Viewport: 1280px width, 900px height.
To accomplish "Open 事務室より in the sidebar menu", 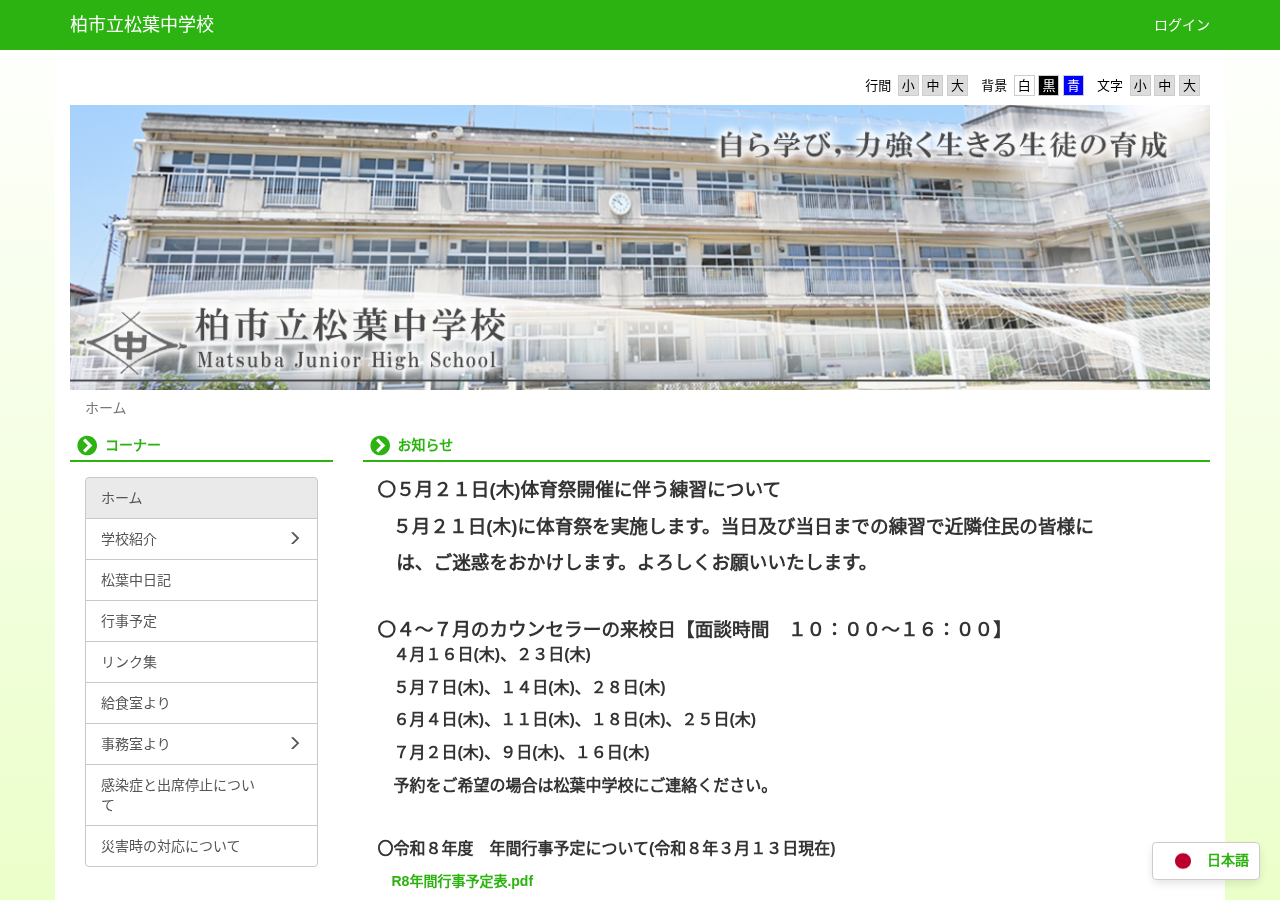I will (x=201, y=744).
